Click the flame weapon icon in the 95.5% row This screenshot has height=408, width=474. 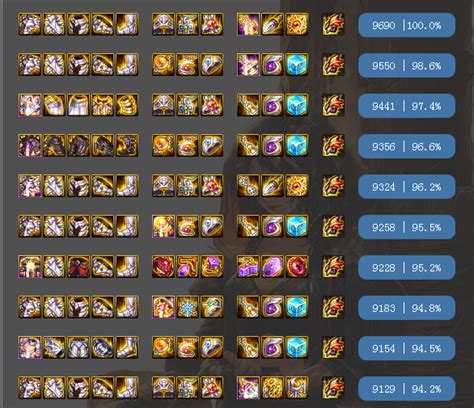[333, 226]
